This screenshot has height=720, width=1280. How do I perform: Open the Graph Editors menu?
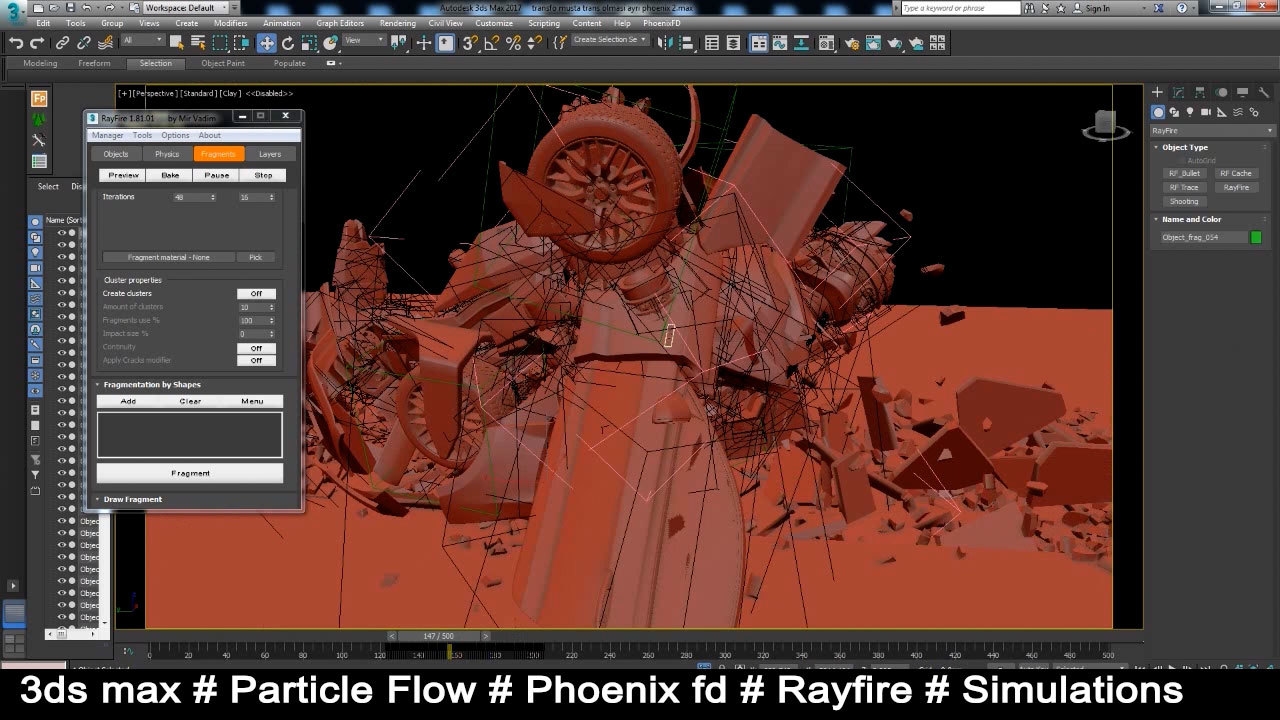point(340,23)
